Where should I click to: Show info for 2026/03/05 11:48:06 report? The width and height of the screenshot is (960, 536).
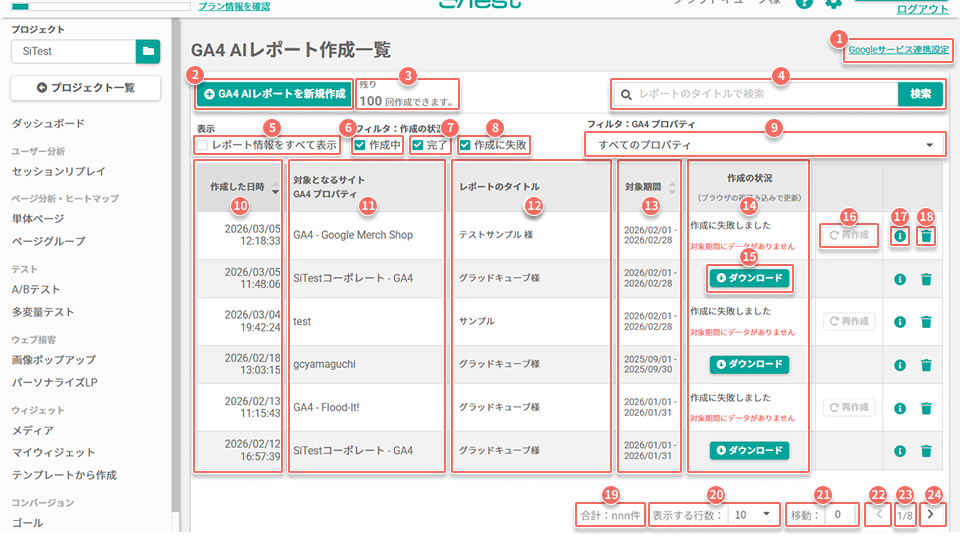pos(899,279)
